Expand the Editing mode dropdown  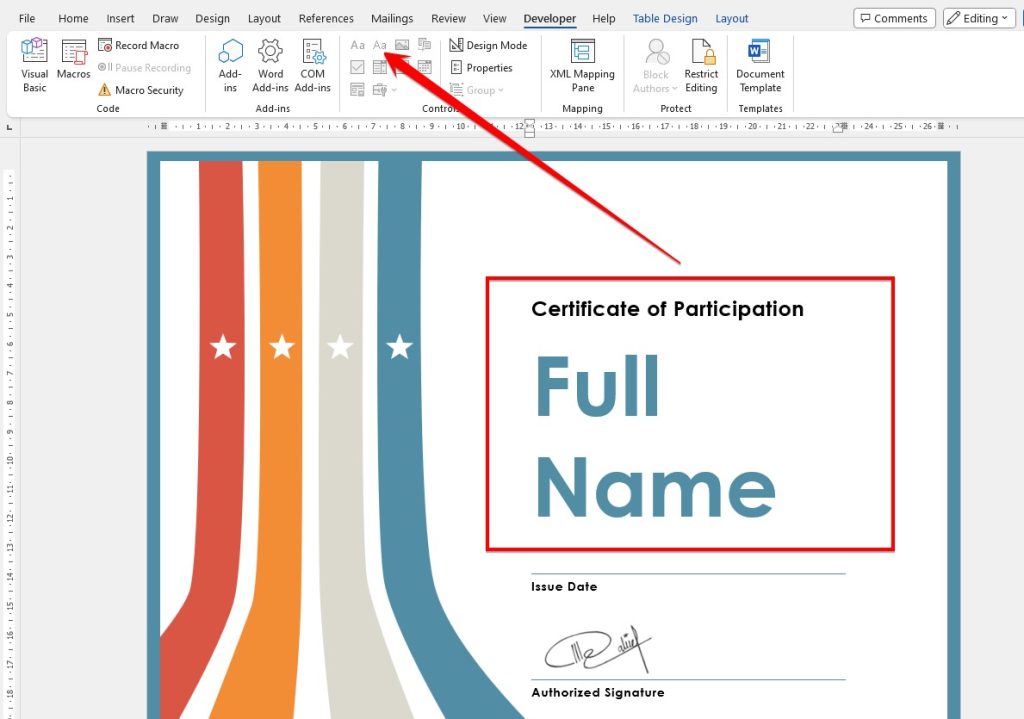click(x=978, y=18)
